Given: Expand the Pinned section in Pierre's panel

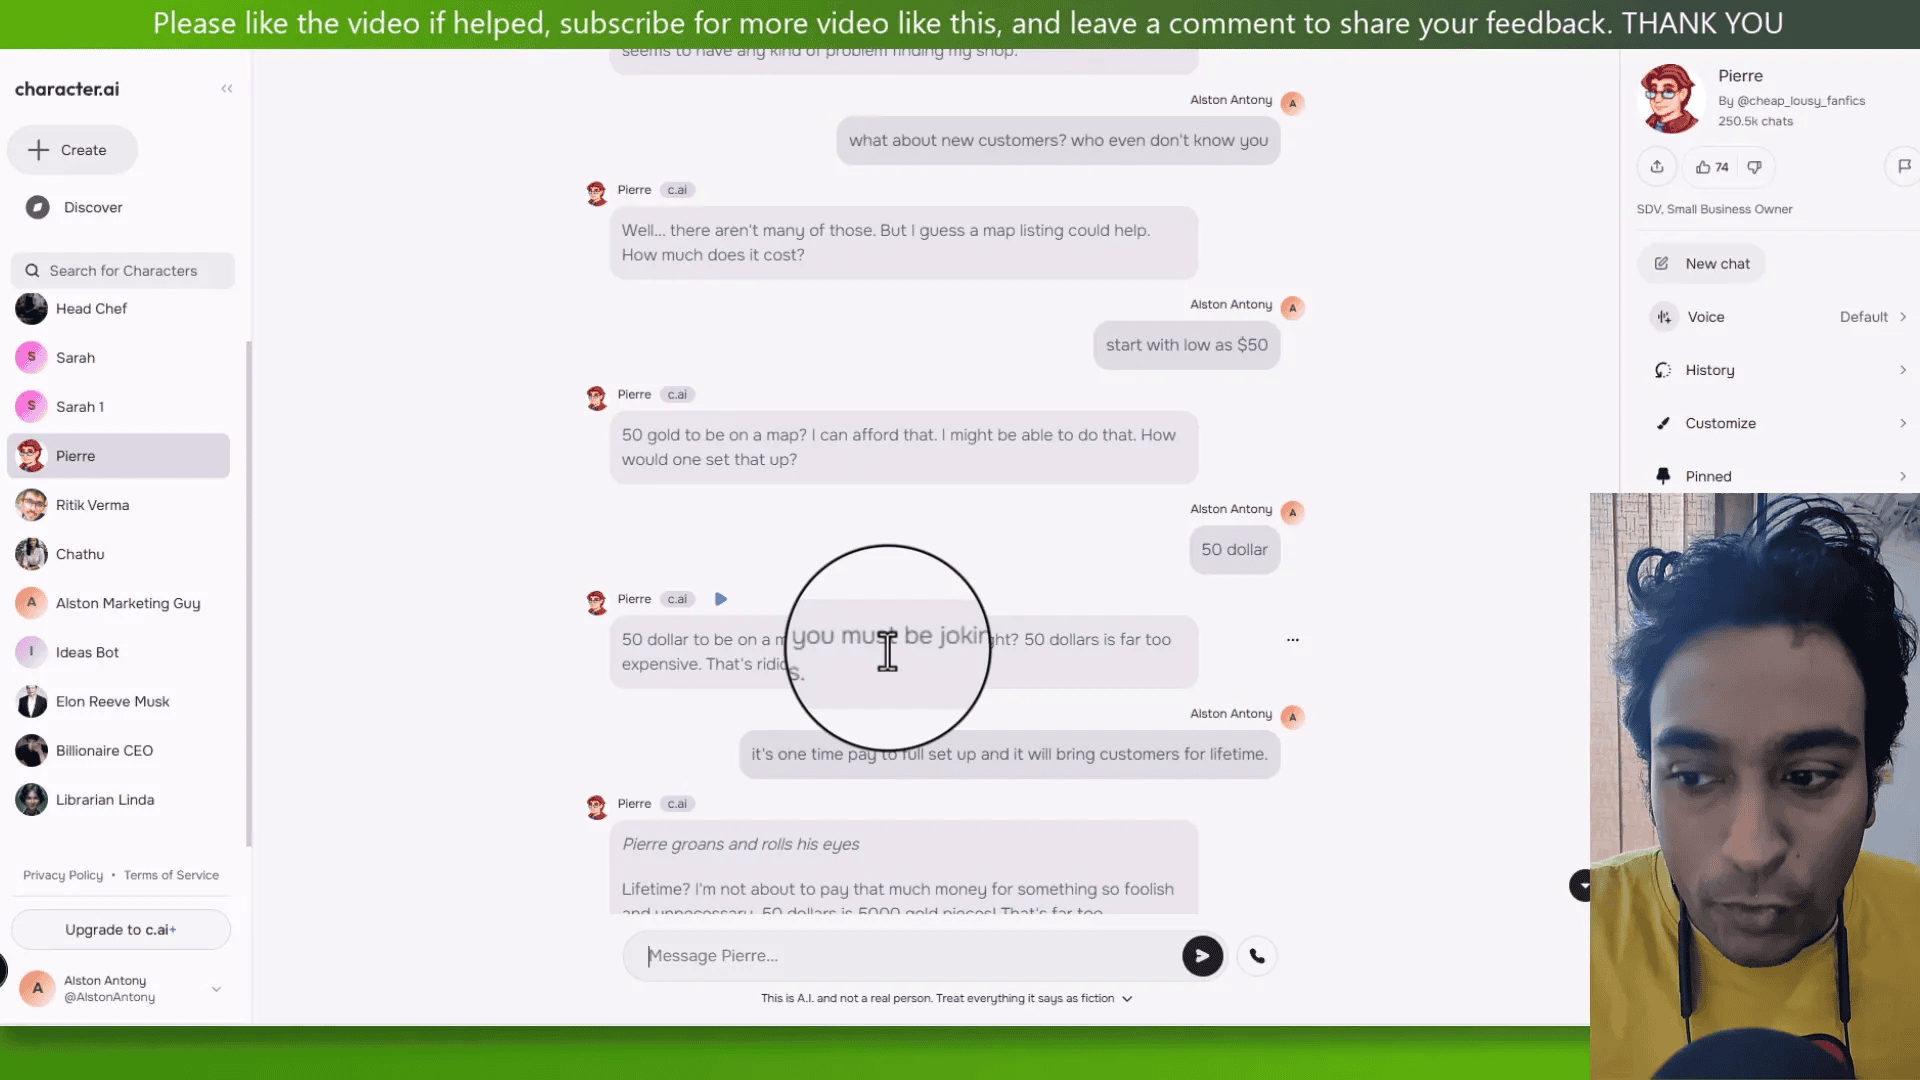Looking at the screenshot, I should coord(1904,476).
